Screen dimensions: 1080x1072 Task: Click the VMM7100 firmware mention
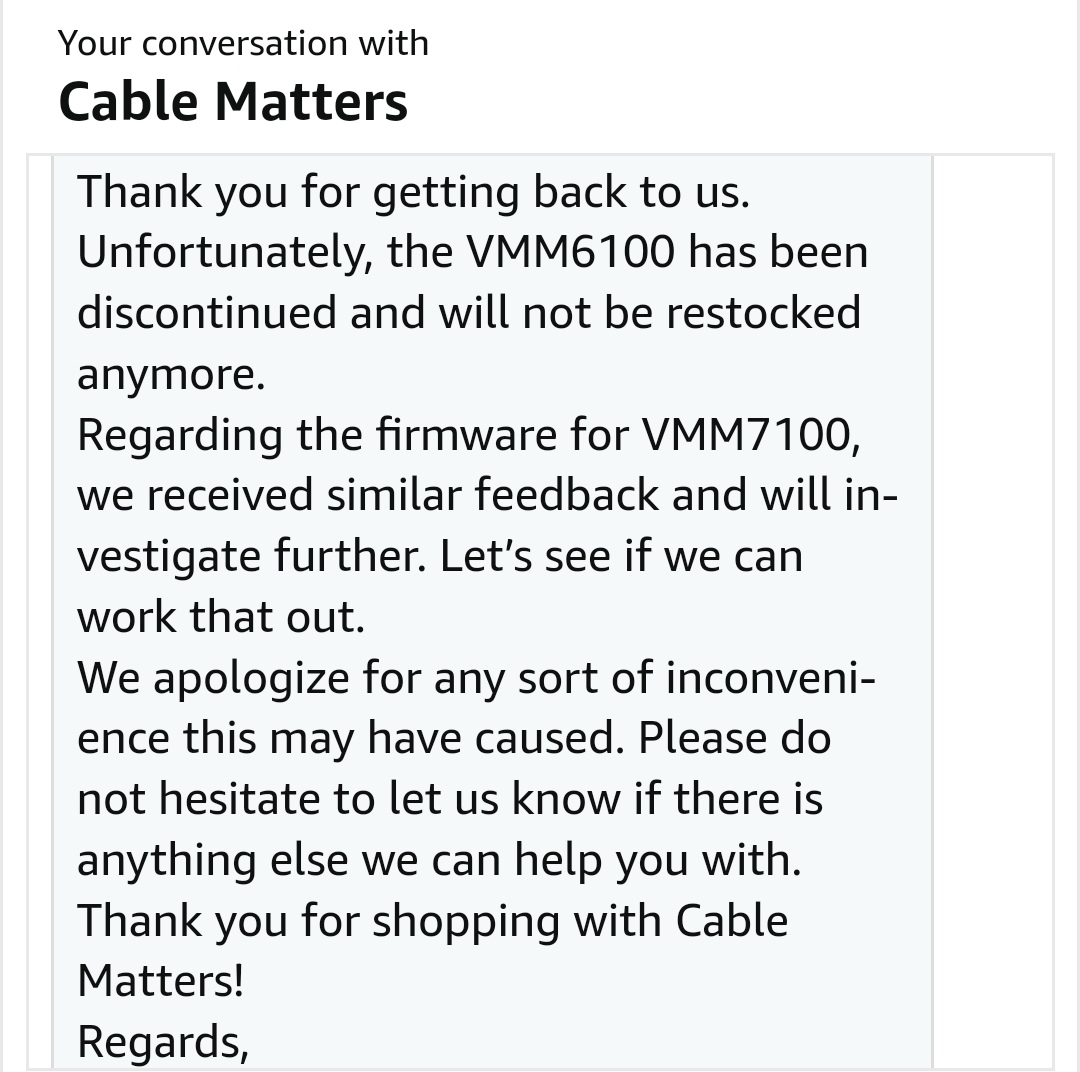[x=751, y=434]
